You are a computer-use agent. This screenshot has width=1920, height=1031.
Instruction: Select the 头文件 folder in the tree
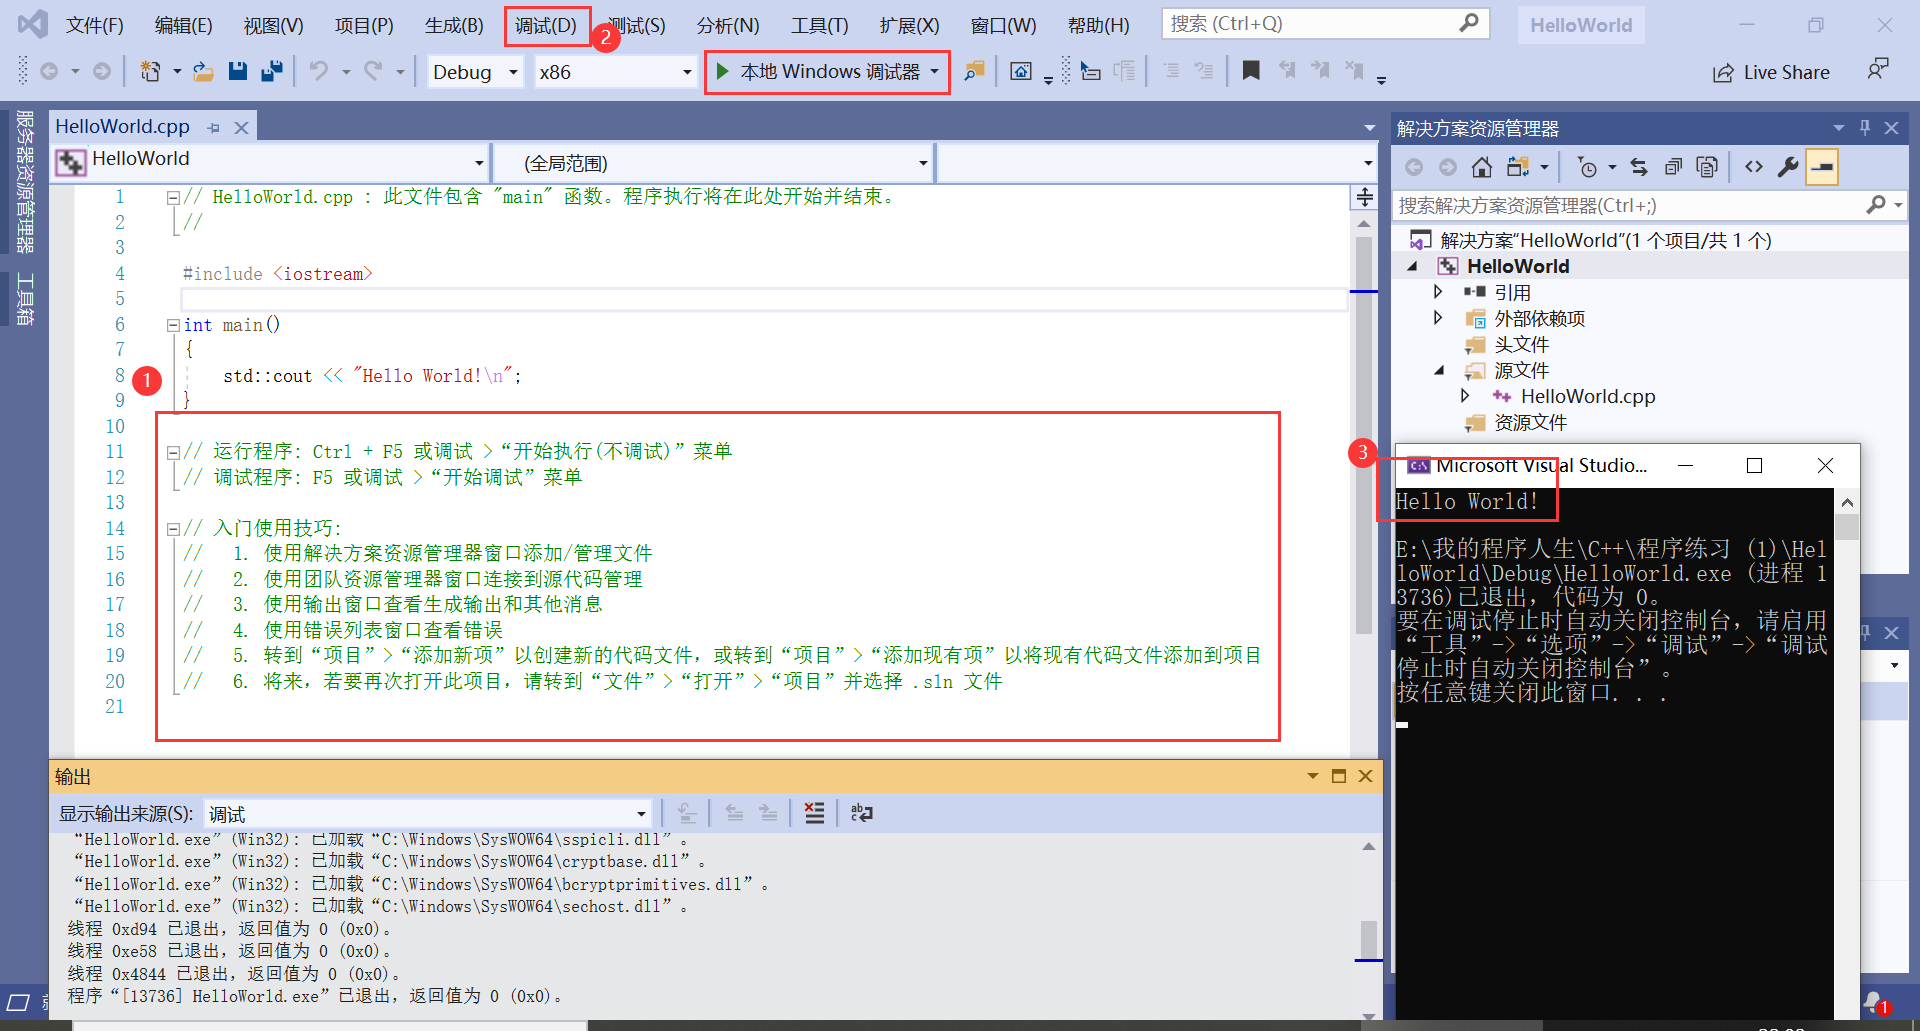1521,345
